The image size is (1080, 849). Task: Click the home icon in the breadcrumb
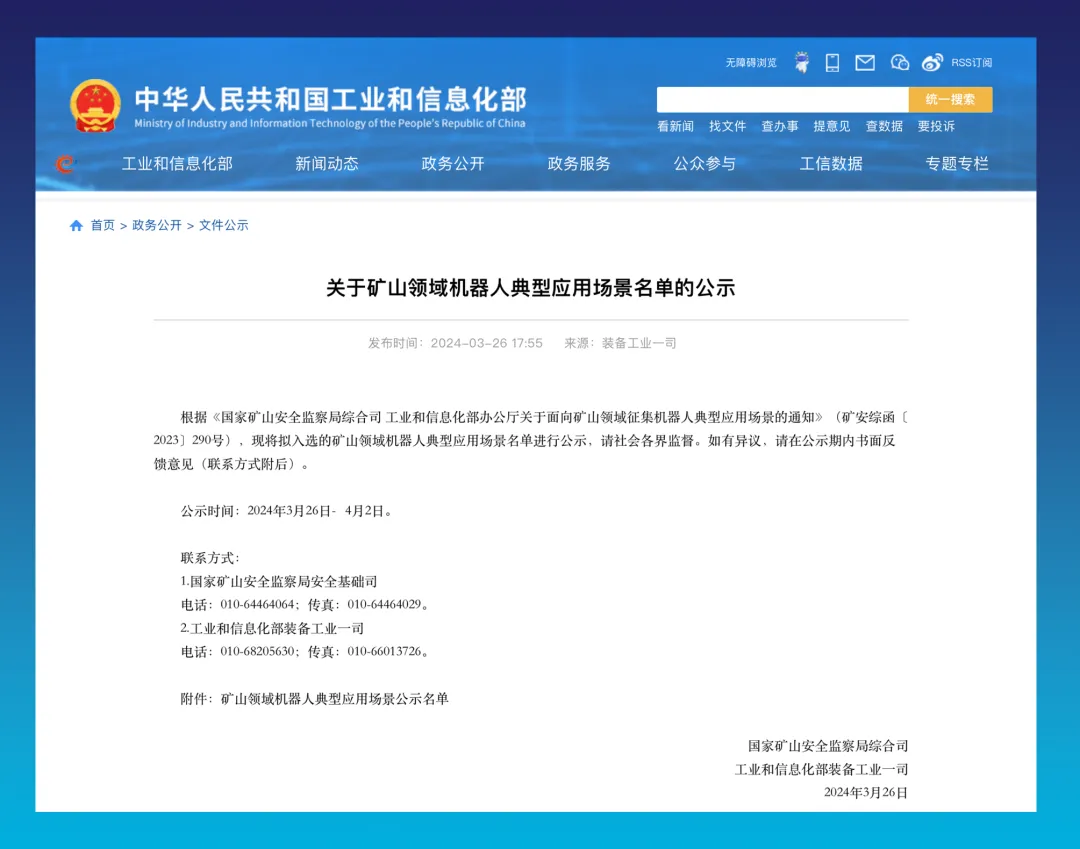click(76, 226)
